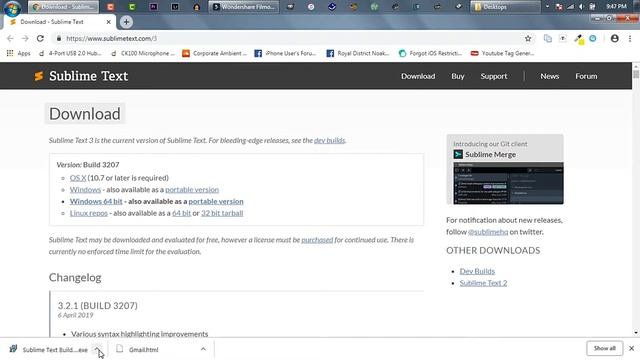This screenshot has height=360, width=640.
Task: Download the 32 bit tarball
Action: 222,213
